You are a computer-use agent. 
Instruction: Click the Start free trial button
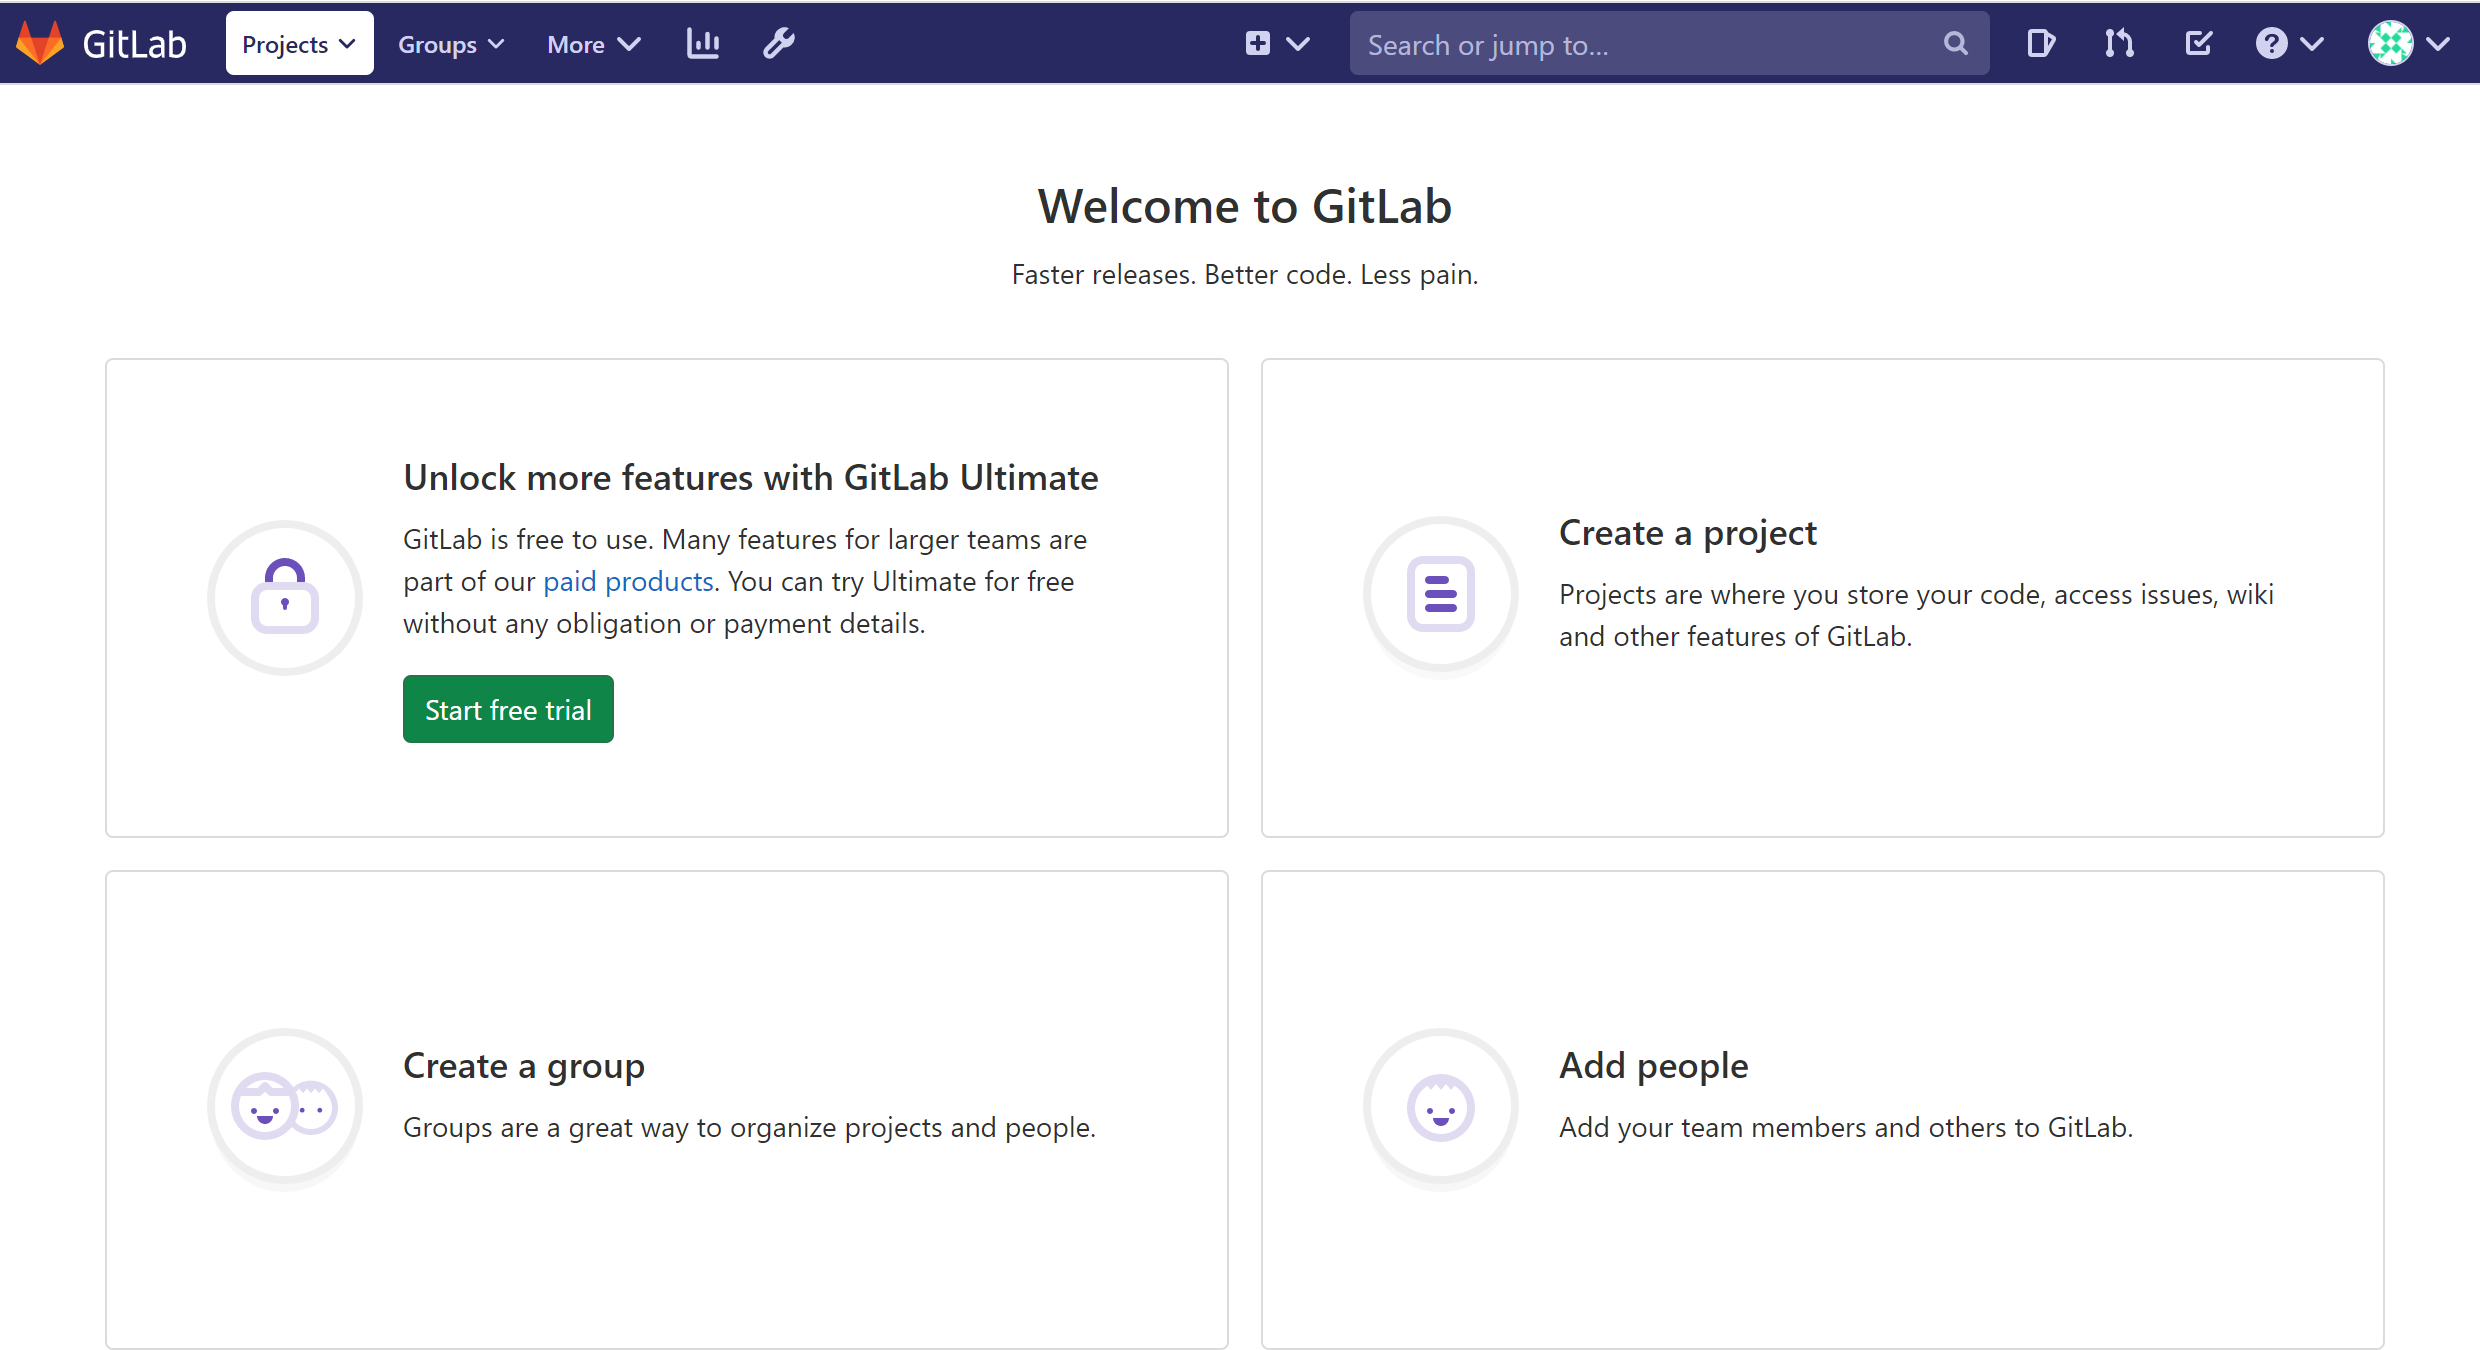[508, 709]
